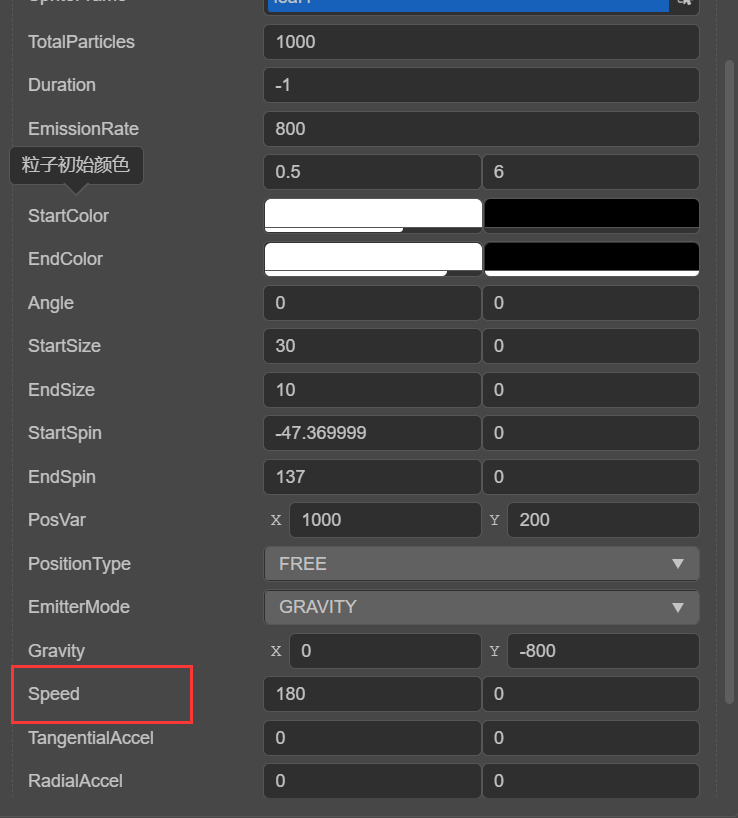Click the EndSpin field showing 137
This screenshot has width=738, height=818.
tap(372, 477)
